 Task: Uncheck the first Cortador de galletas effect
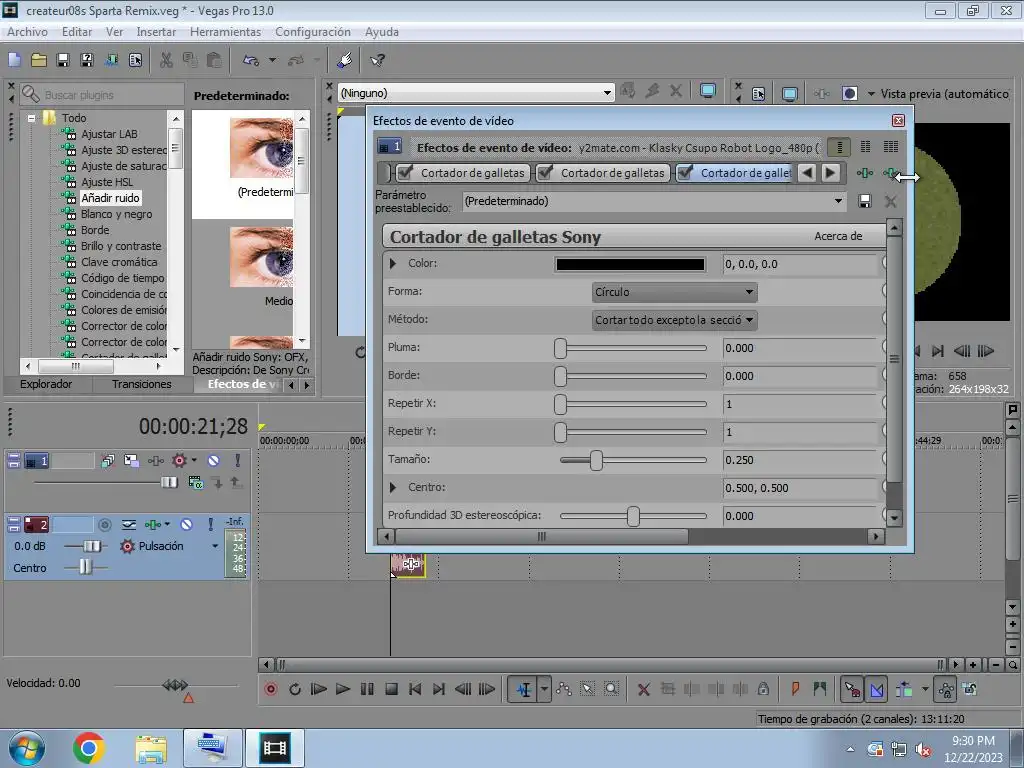405,172
